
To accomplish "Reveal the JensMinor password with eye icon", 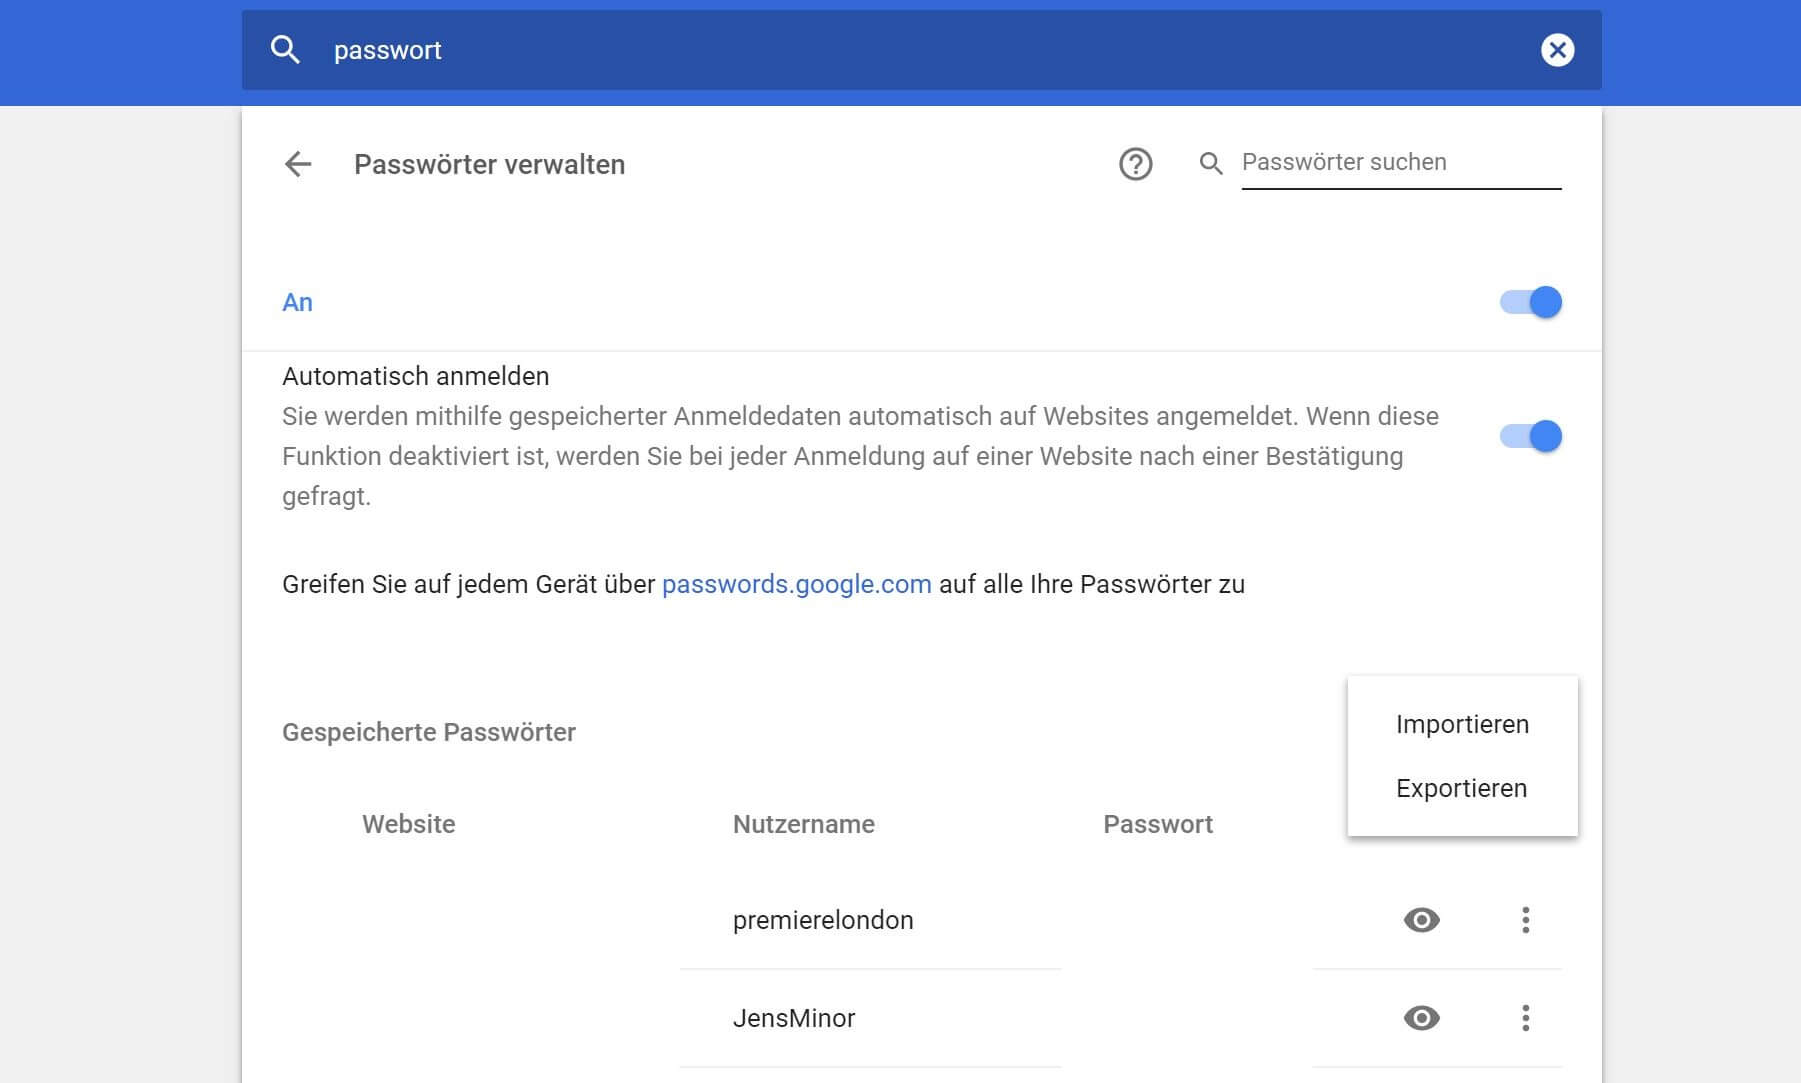I will pos(1421,1018).
